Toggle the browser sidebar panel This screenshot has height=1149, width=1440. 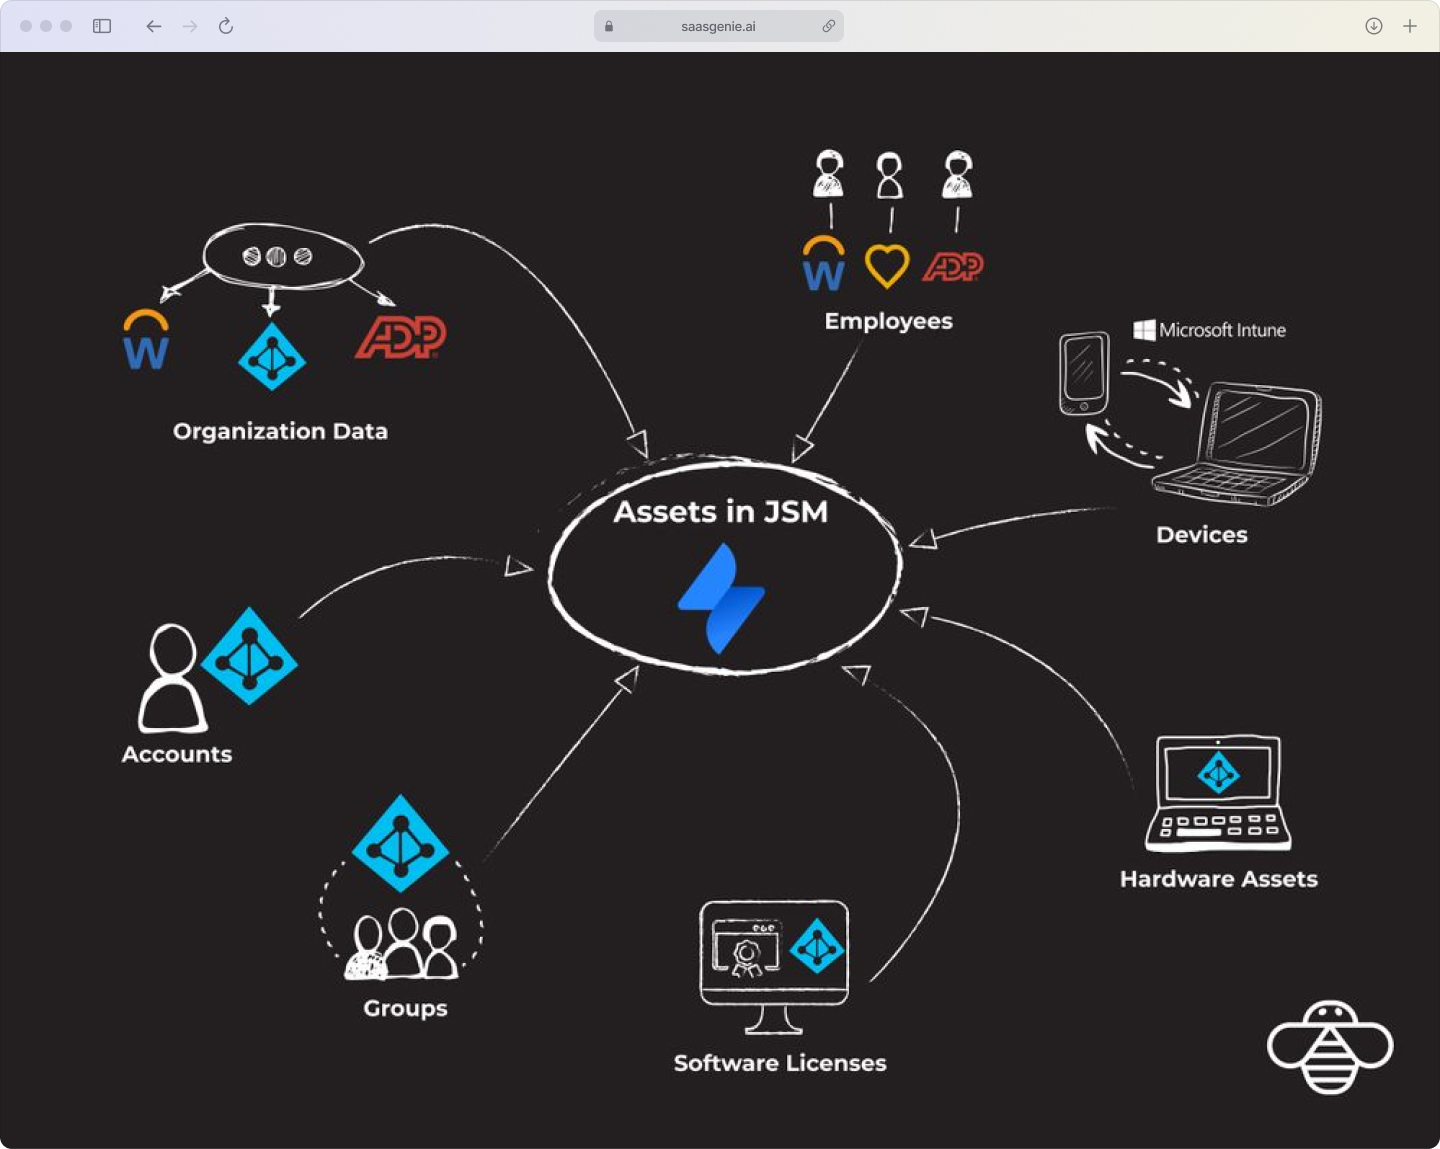(x=101, y=26)
